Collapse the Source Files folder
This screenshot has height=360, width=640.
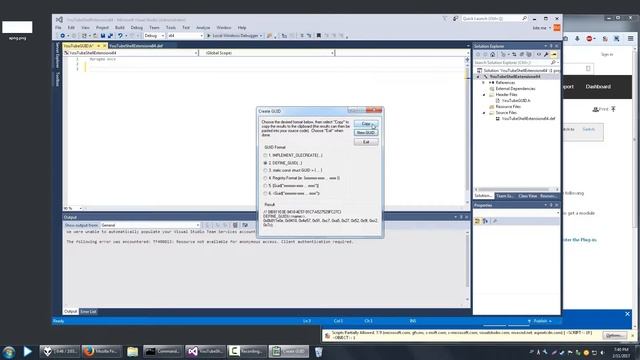coord(484,113)
